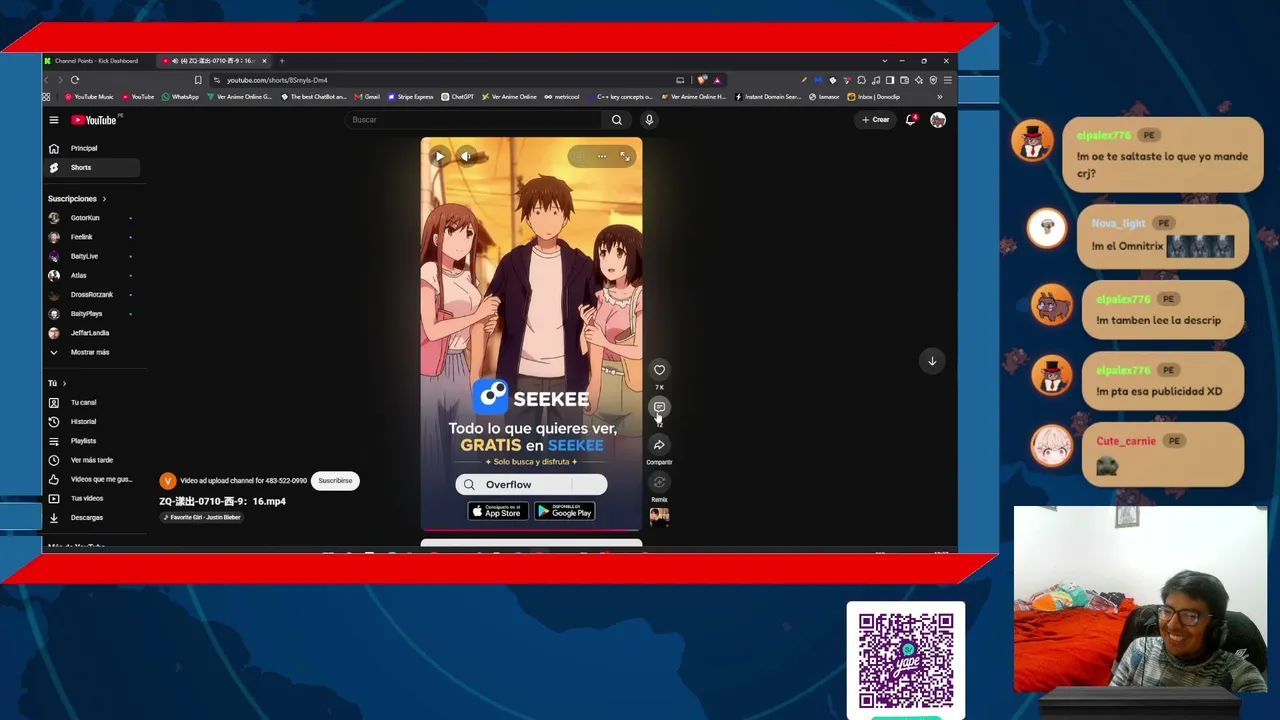
Task: Start voice search with the microphone
Action: [649, 120]
